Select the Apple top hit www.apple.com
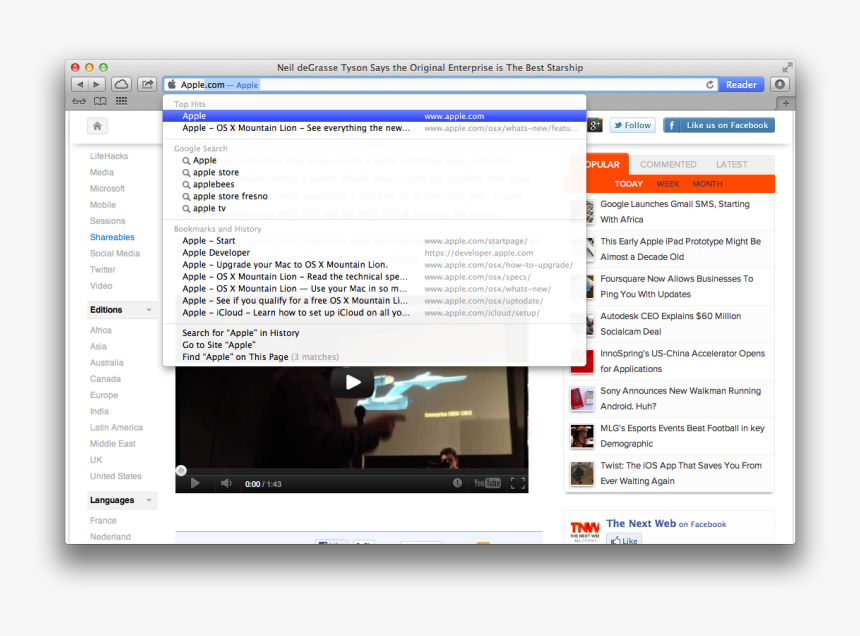 [375, 116]
